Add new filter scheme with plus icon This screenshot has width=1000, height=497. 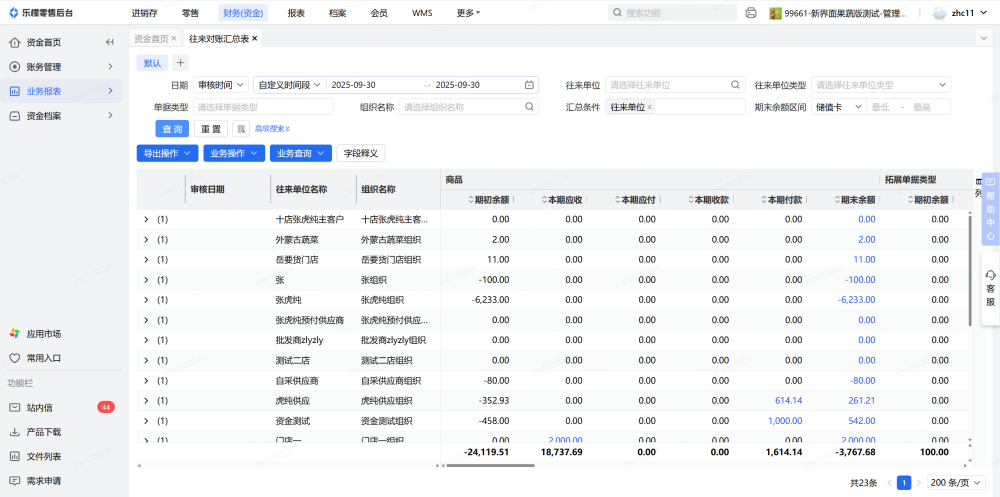181,63
